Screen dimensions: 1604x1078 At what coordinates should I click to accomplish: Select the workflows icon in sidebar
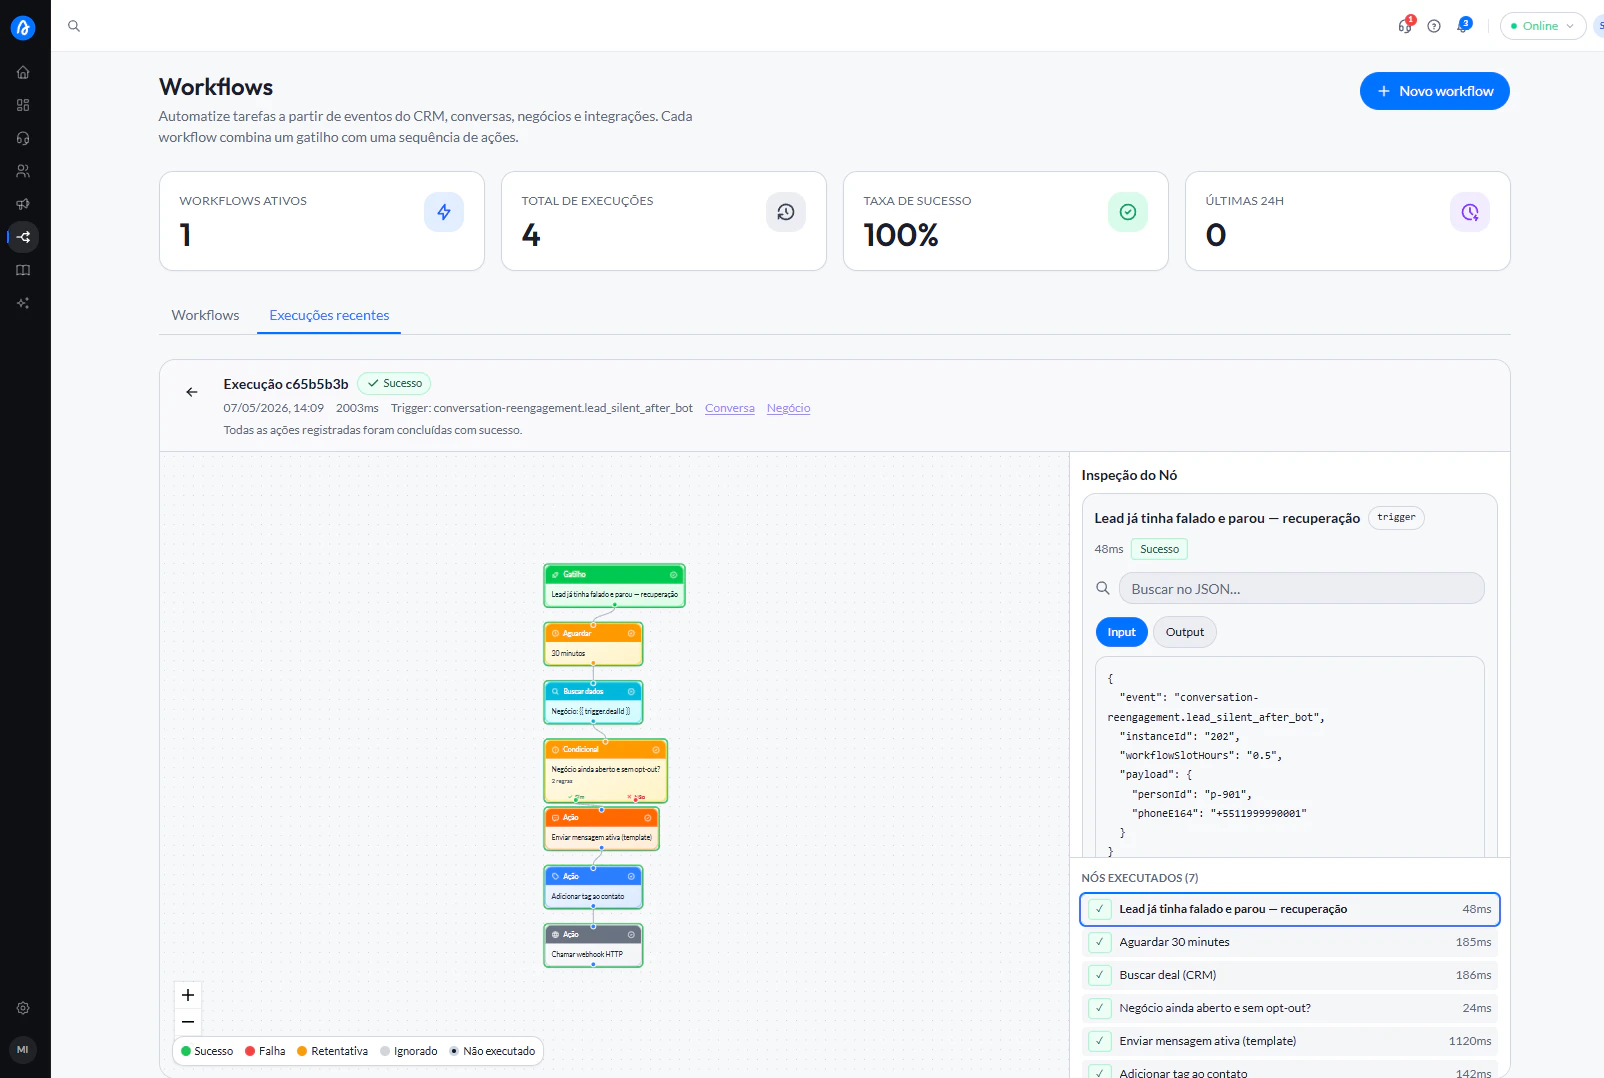point(24,237)
